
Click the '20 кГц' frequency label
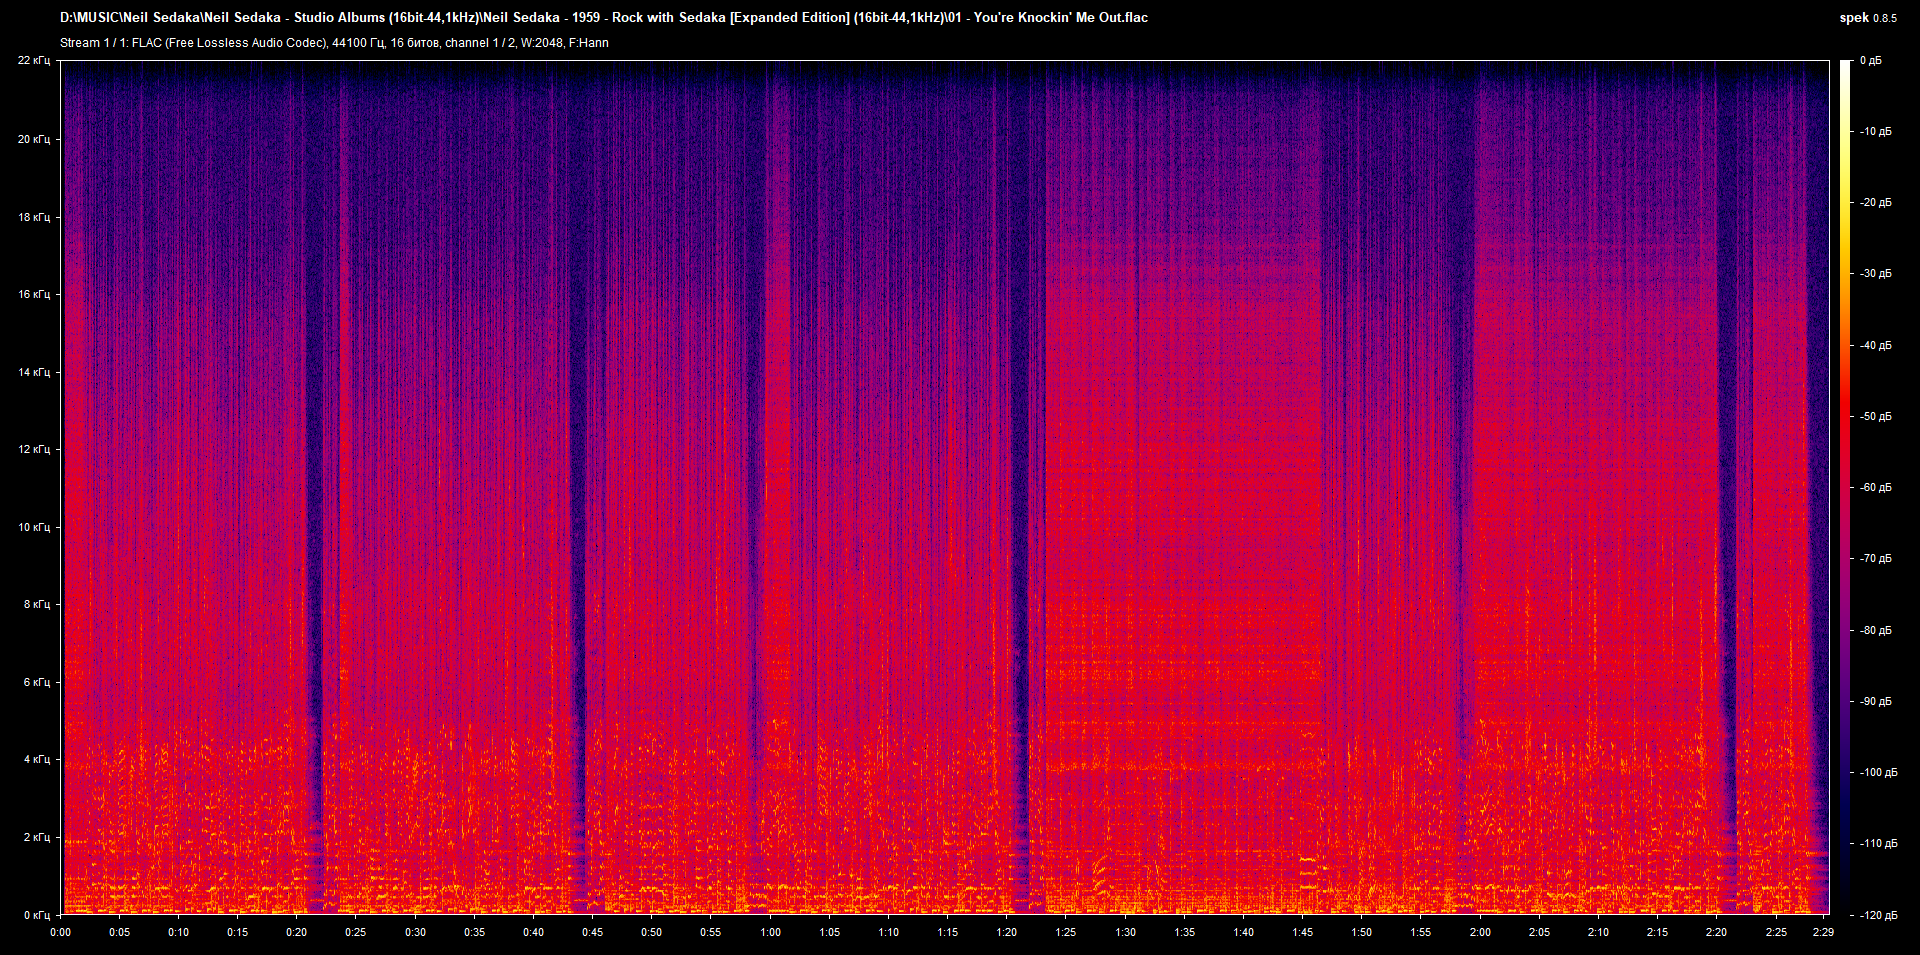click(34, 139)
